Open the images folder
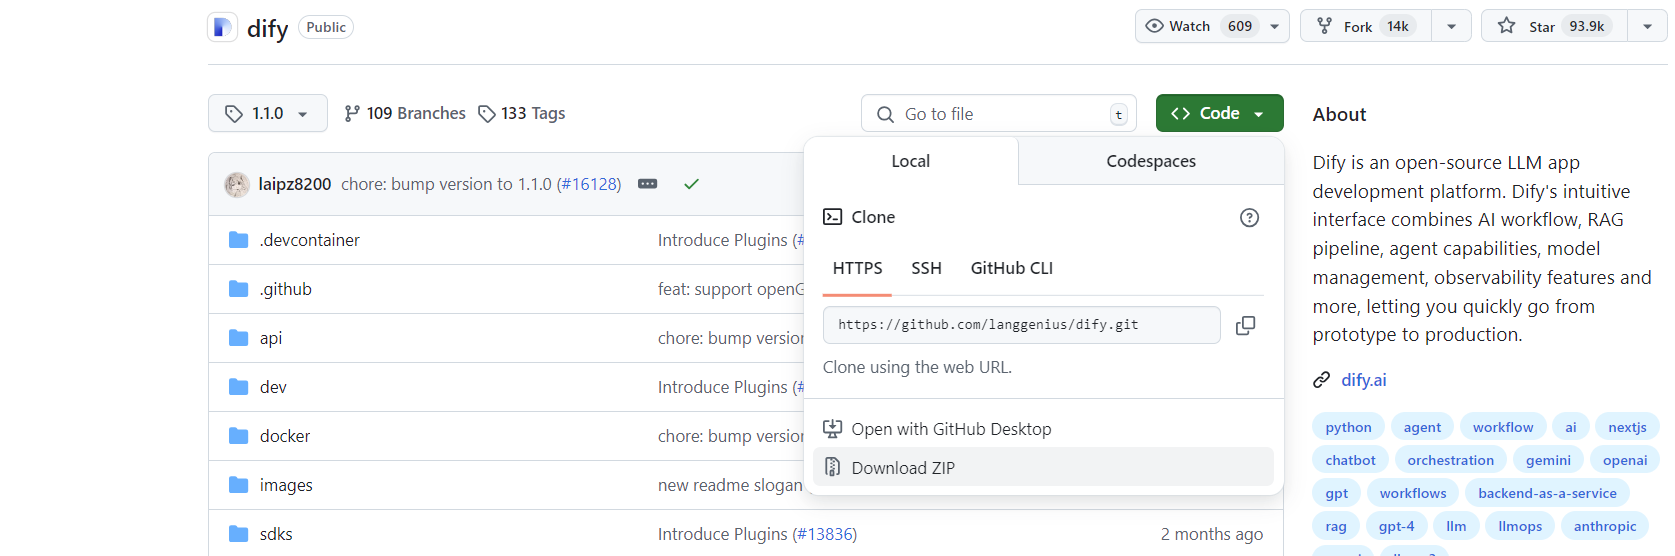The height and width of the screenshot is (556, 1675). click(286, 485)
